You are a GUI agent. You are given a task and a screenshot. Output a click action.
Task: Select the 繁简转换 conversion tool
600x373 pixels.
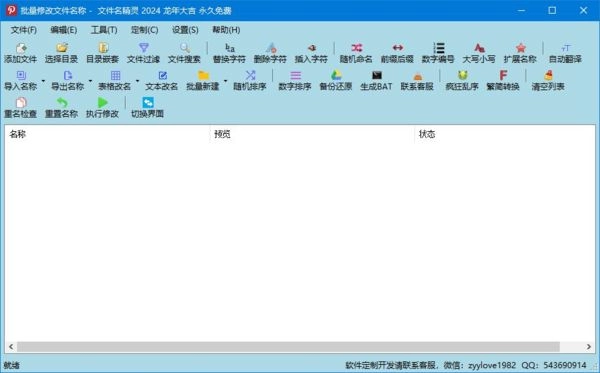503,80
